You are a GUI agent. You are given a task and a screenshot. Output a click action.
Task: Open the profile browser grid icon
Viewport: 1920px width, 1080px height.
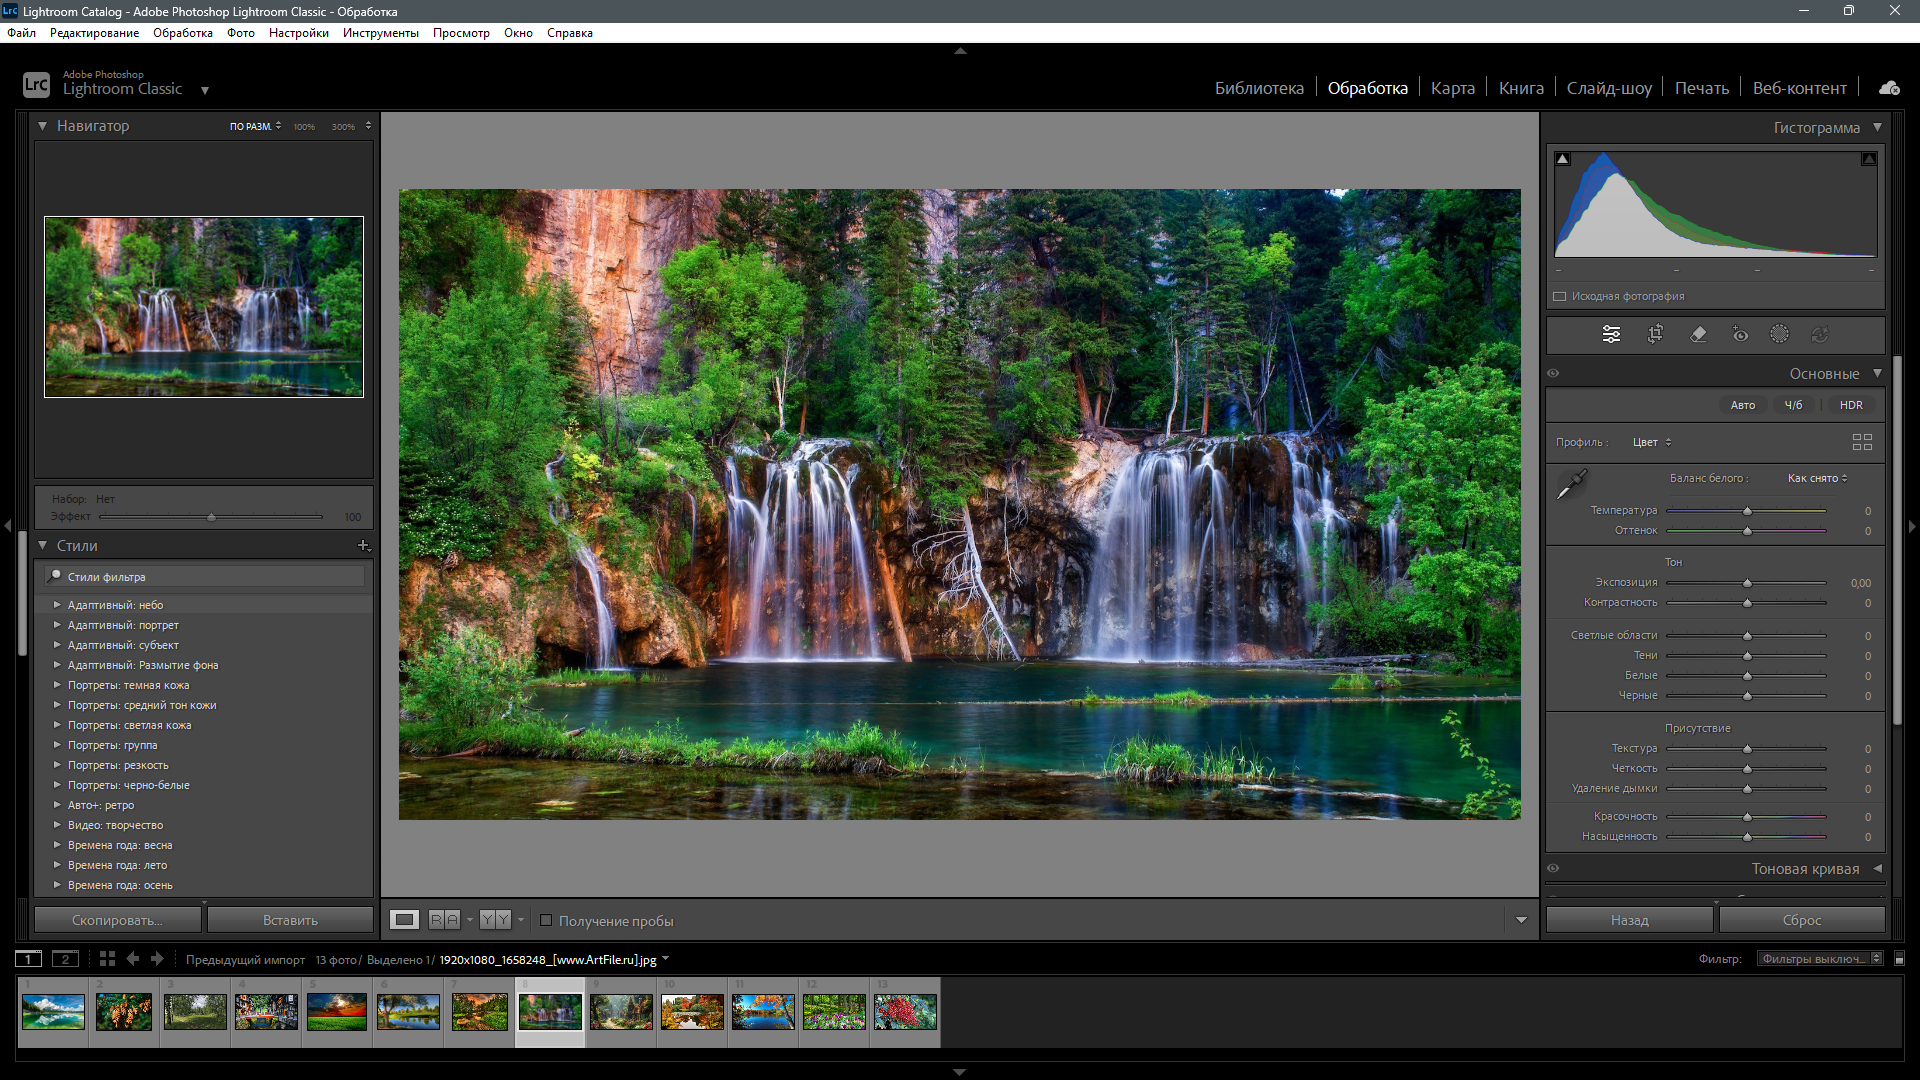[x=1862, y=442]
